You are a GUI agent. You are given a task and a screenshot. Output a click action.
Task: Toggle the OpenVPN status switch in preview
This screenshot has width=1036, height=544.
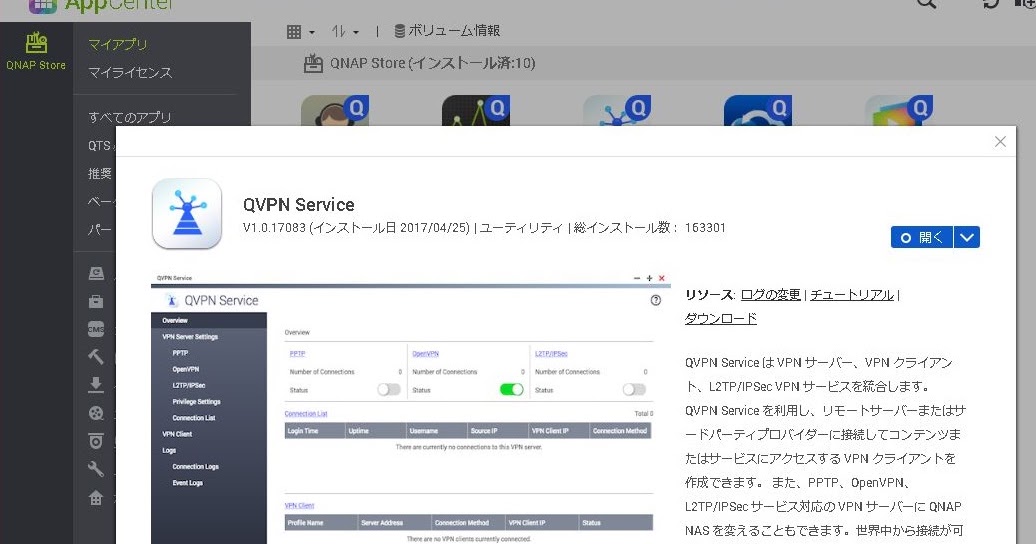point(511,389)
